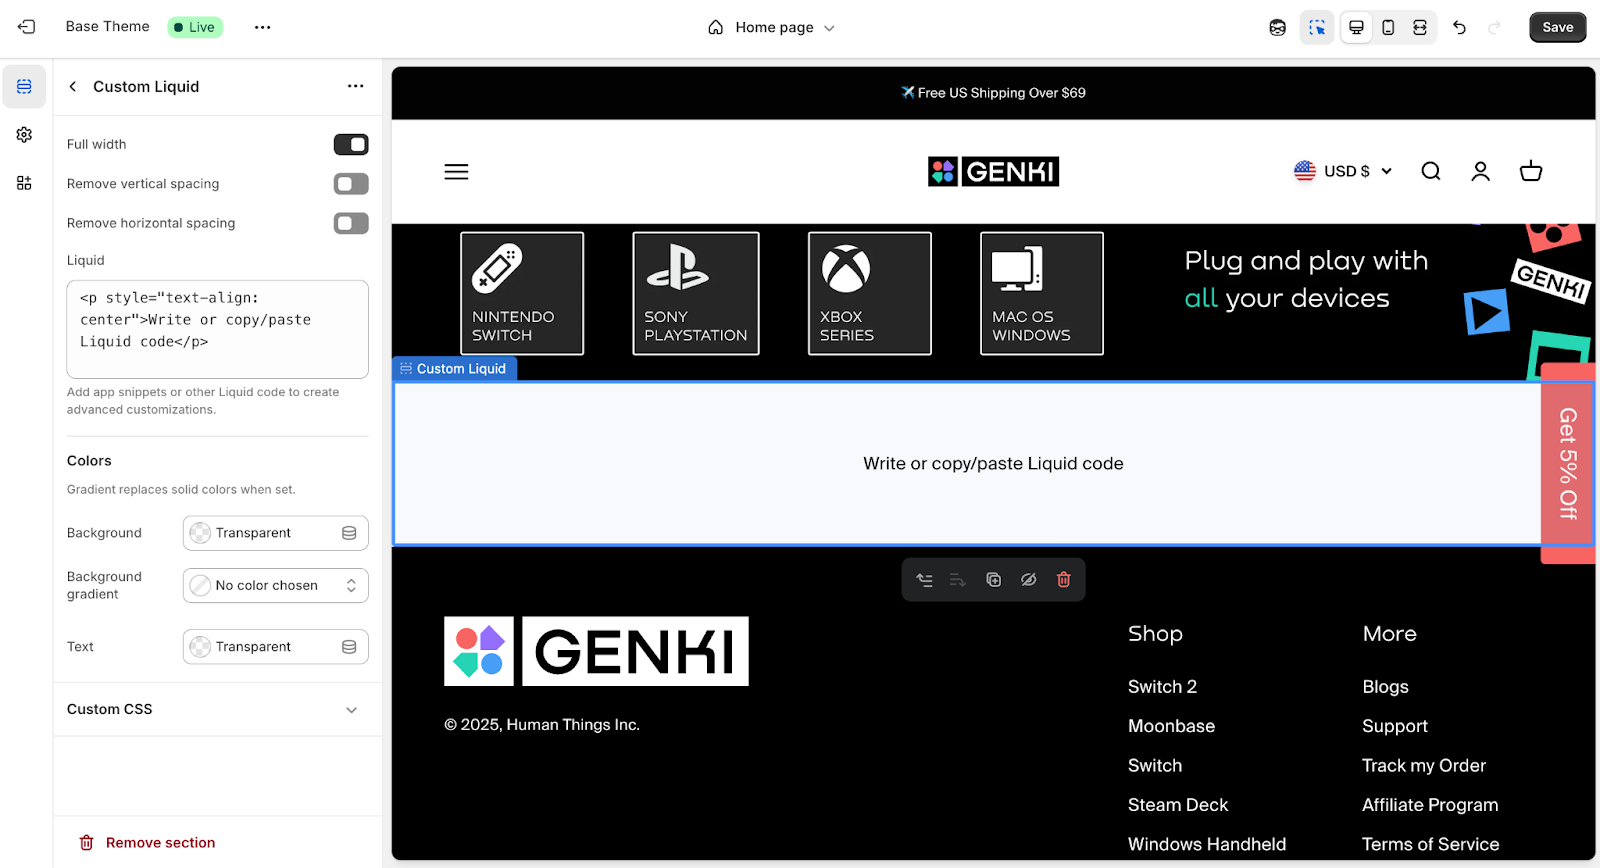1600x868 pixels.
Task: Open the Steam Deck footer link
Action: (1178, 805)
